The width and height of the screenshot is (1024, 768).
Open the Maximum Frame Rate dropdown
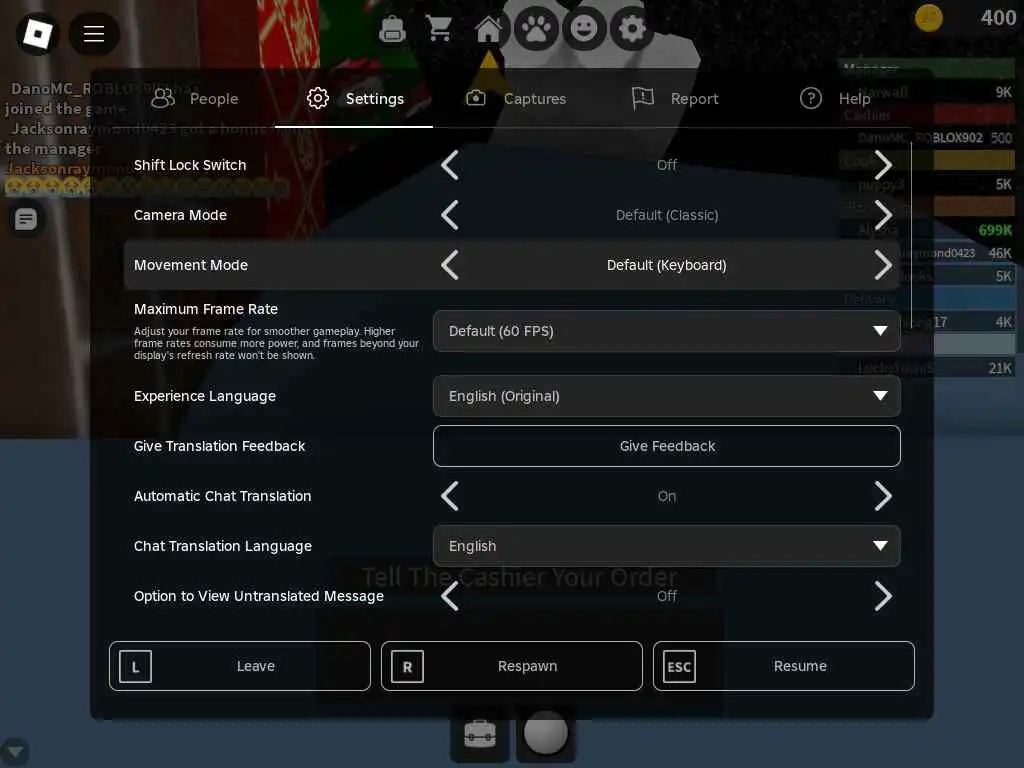[x=667, y=331]
